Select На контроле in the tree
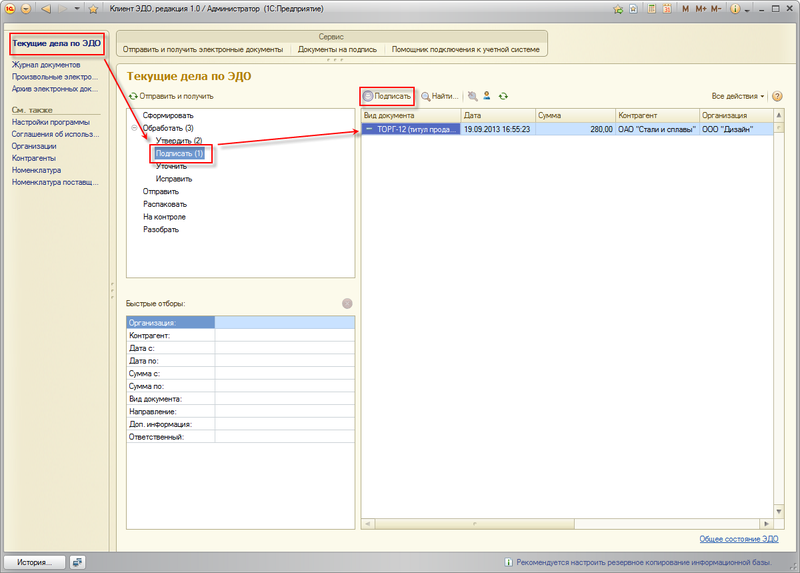Image resolution: width=800 pixels, height=573 pixels. point(164,217)
